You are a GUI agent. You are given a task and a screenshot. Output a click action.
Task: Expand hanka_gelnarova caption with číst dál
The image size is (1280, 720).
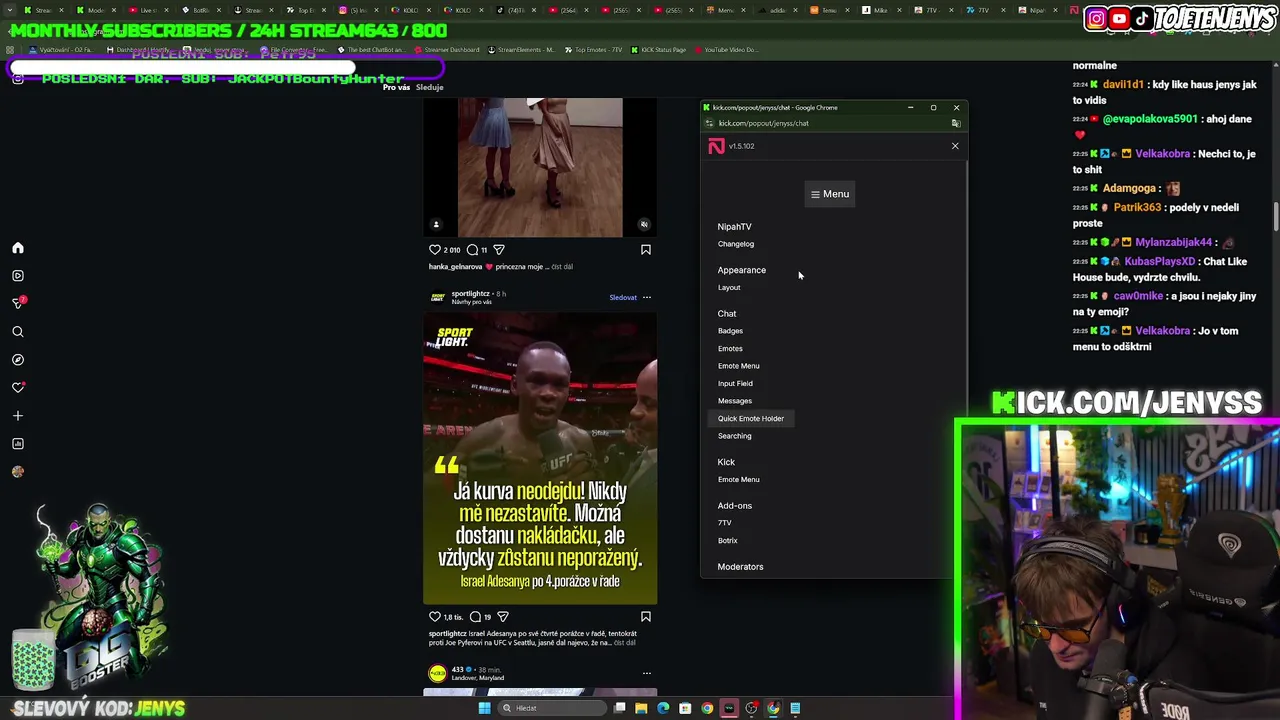click(562, 267)
